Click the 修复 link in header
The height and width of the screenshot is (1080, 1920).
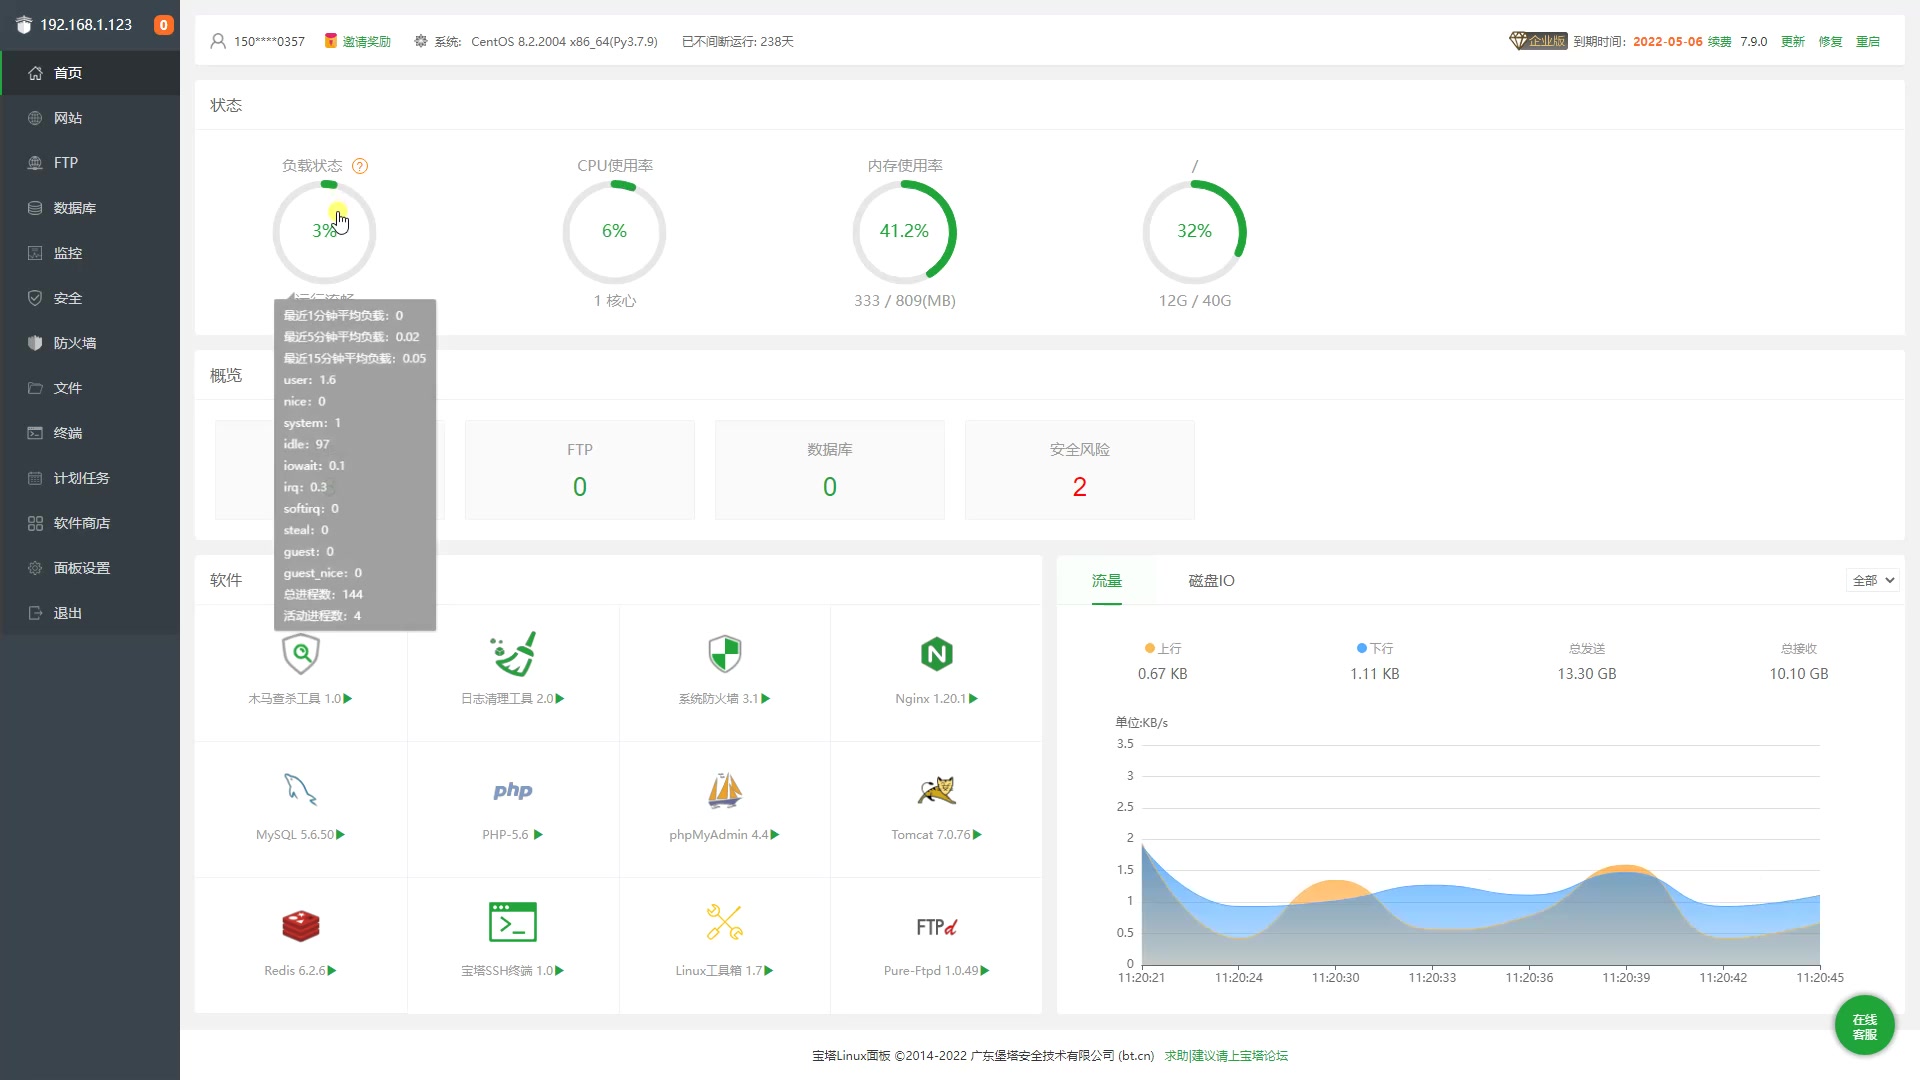click(1830, 41)
